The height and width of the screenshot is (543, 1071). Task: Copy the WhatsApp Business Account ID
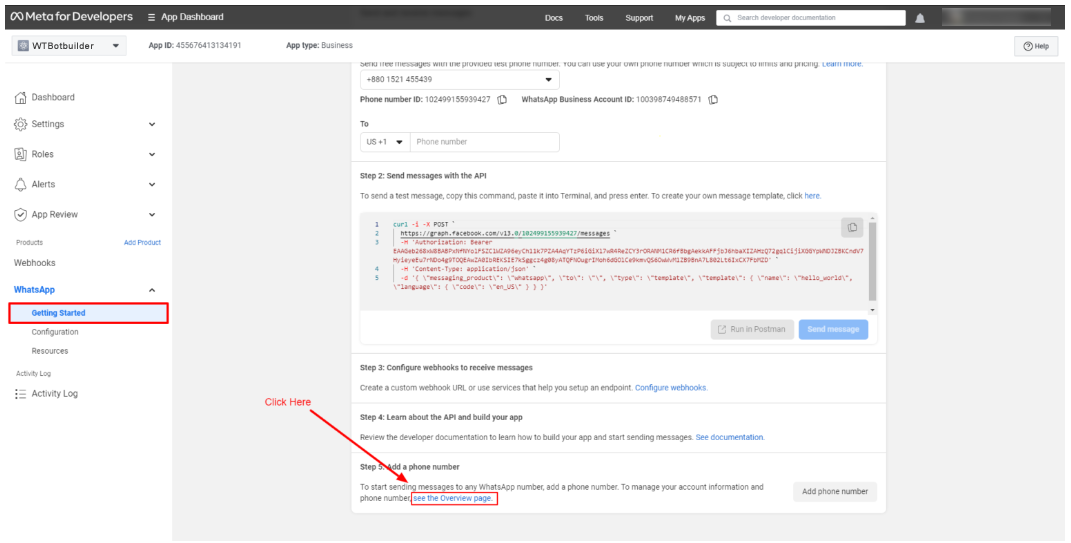(713, 100)
